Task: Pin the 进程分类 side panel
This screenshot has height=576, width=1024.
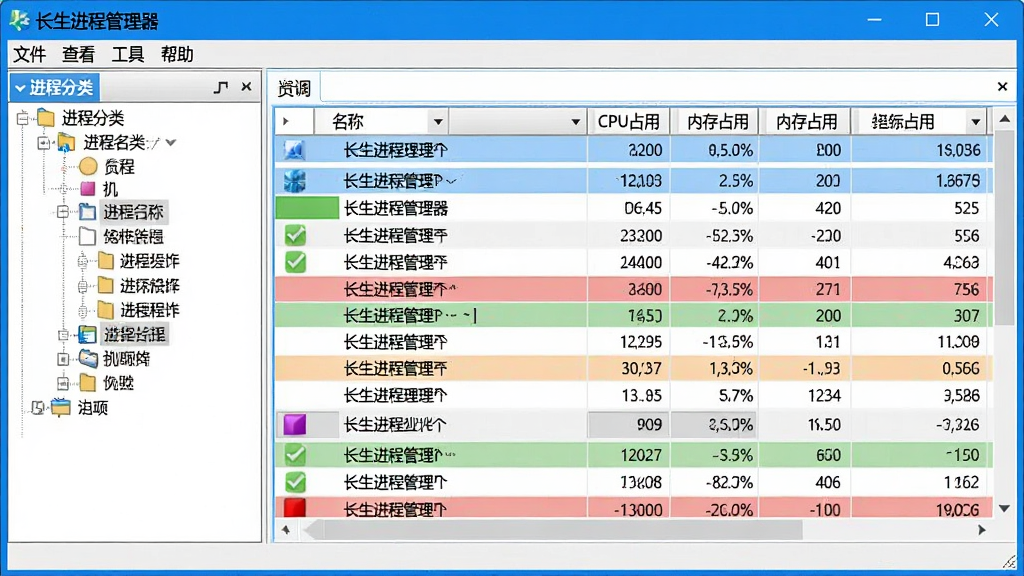Action: click(x=221, y=87)
